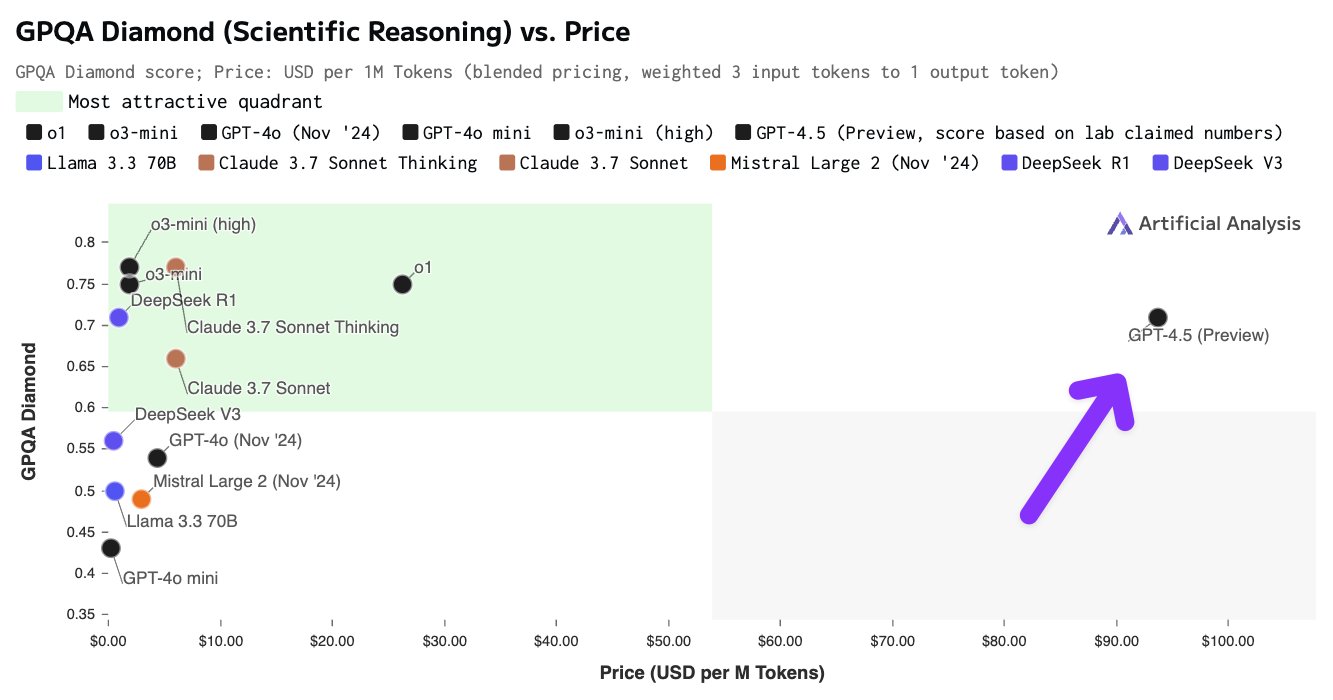This screenshot has width=1333, height=700.
Task: Toggle Claude 3.7 Sonnet Thinking legend swatch
Action: pyautogui.click(x=207, y=163)
